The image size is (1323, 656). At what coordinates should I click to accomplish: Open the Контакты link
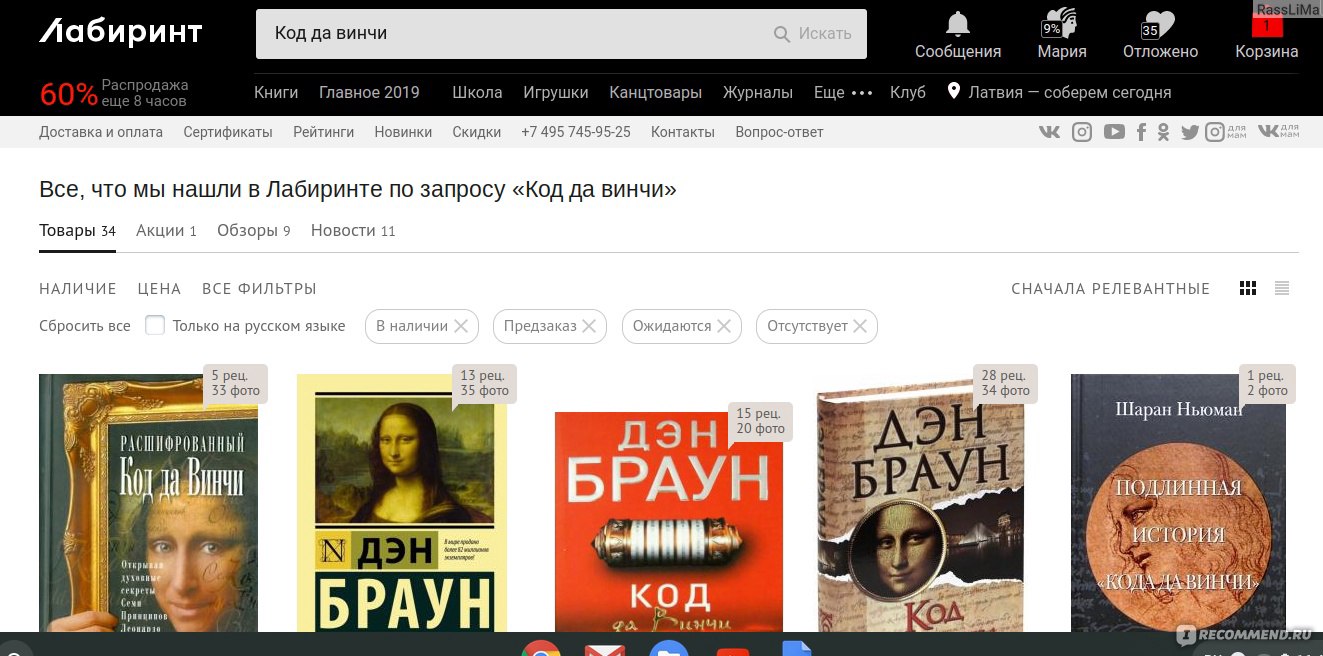[x=683, y=132]
